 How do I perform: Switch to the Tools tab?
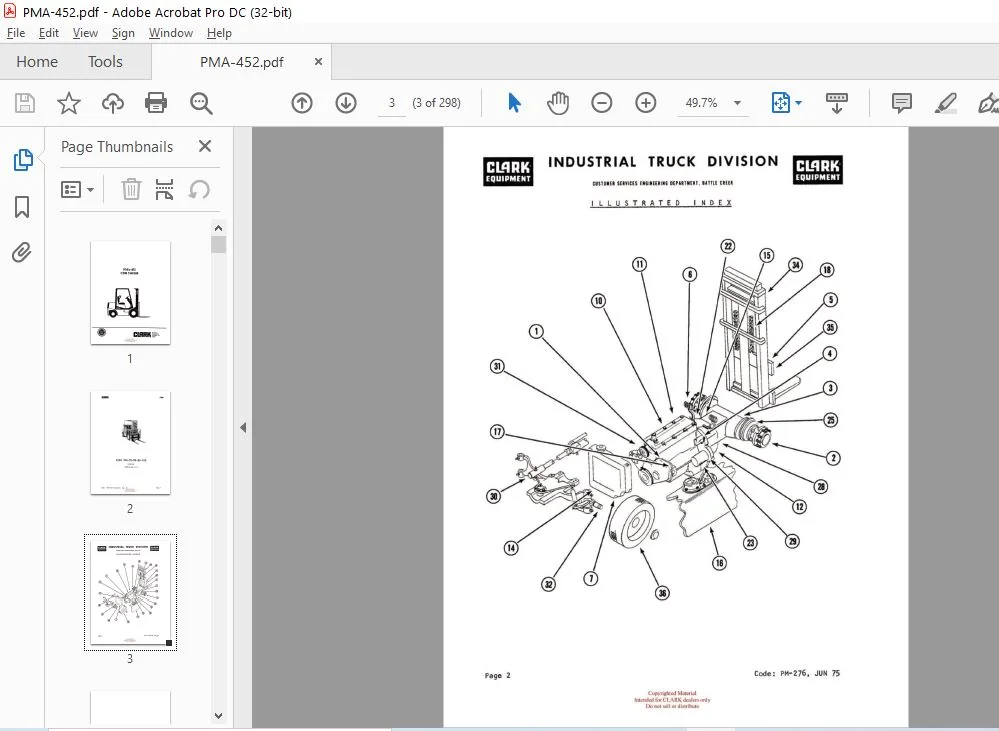click(105, 62)
